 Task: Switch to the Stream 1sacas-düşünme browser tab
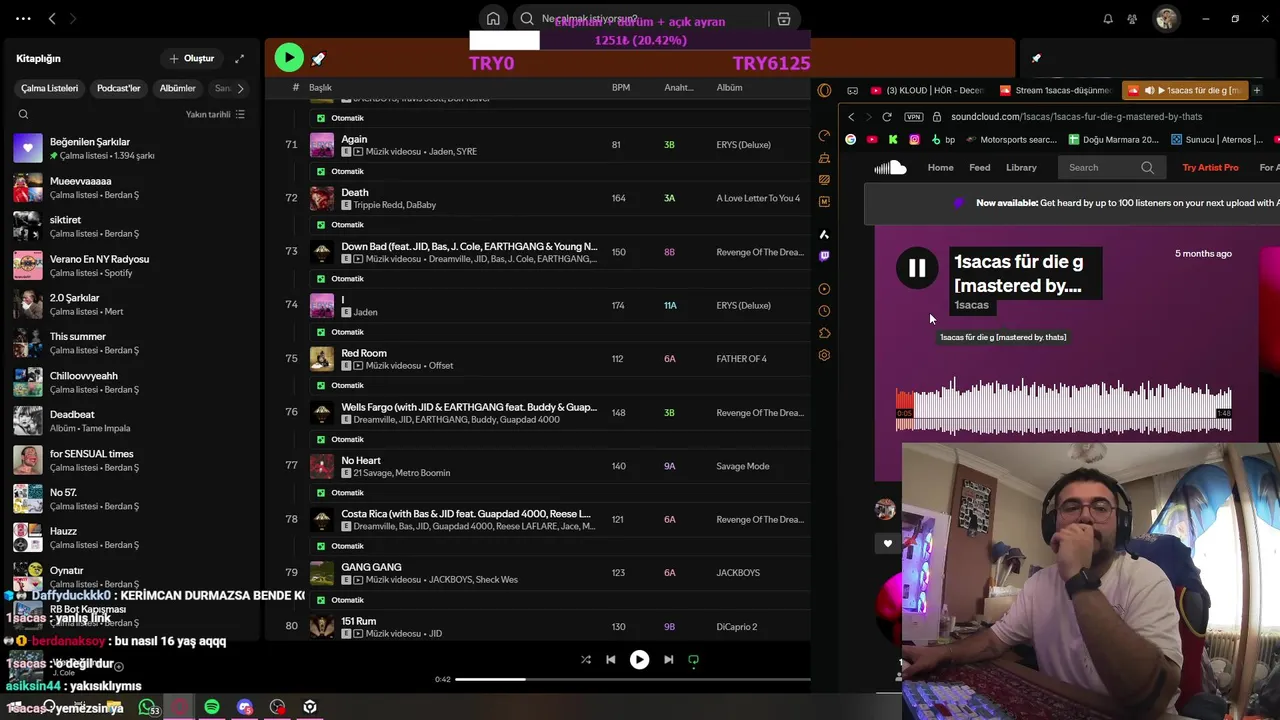pyautogui.click(x=1055, y=90)
